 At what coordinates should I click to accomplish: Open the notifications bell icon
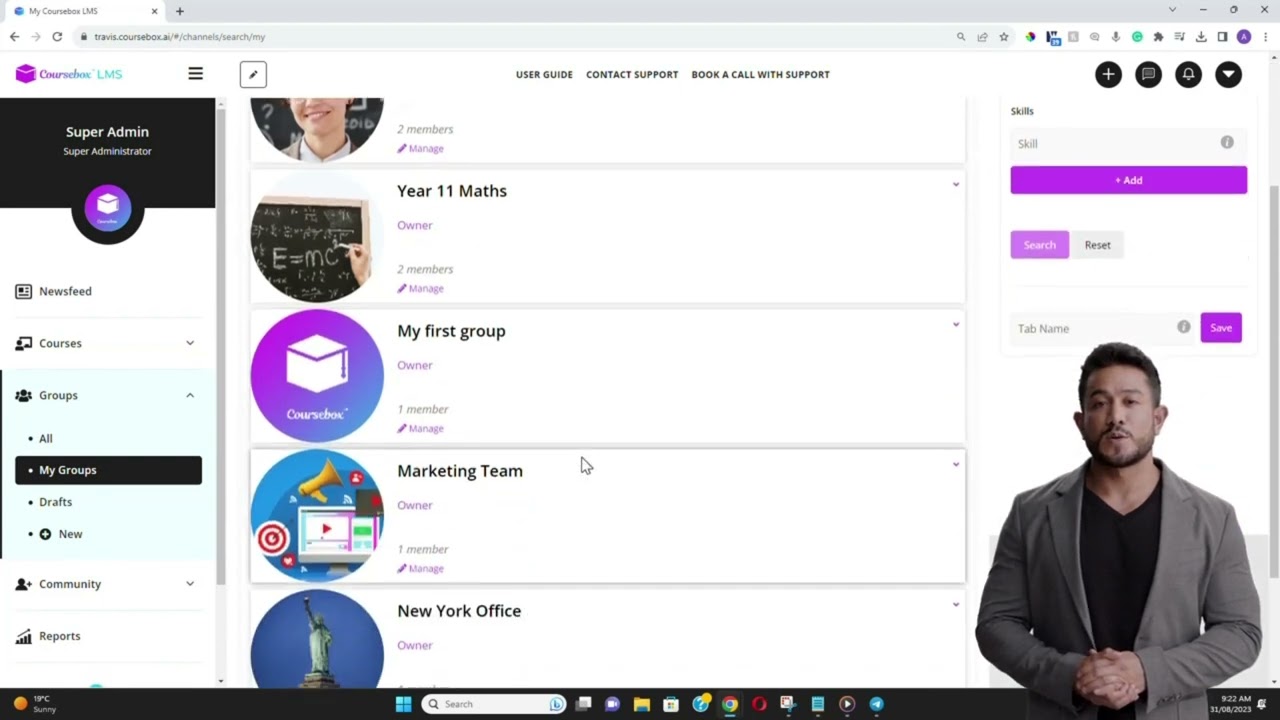1188,74
